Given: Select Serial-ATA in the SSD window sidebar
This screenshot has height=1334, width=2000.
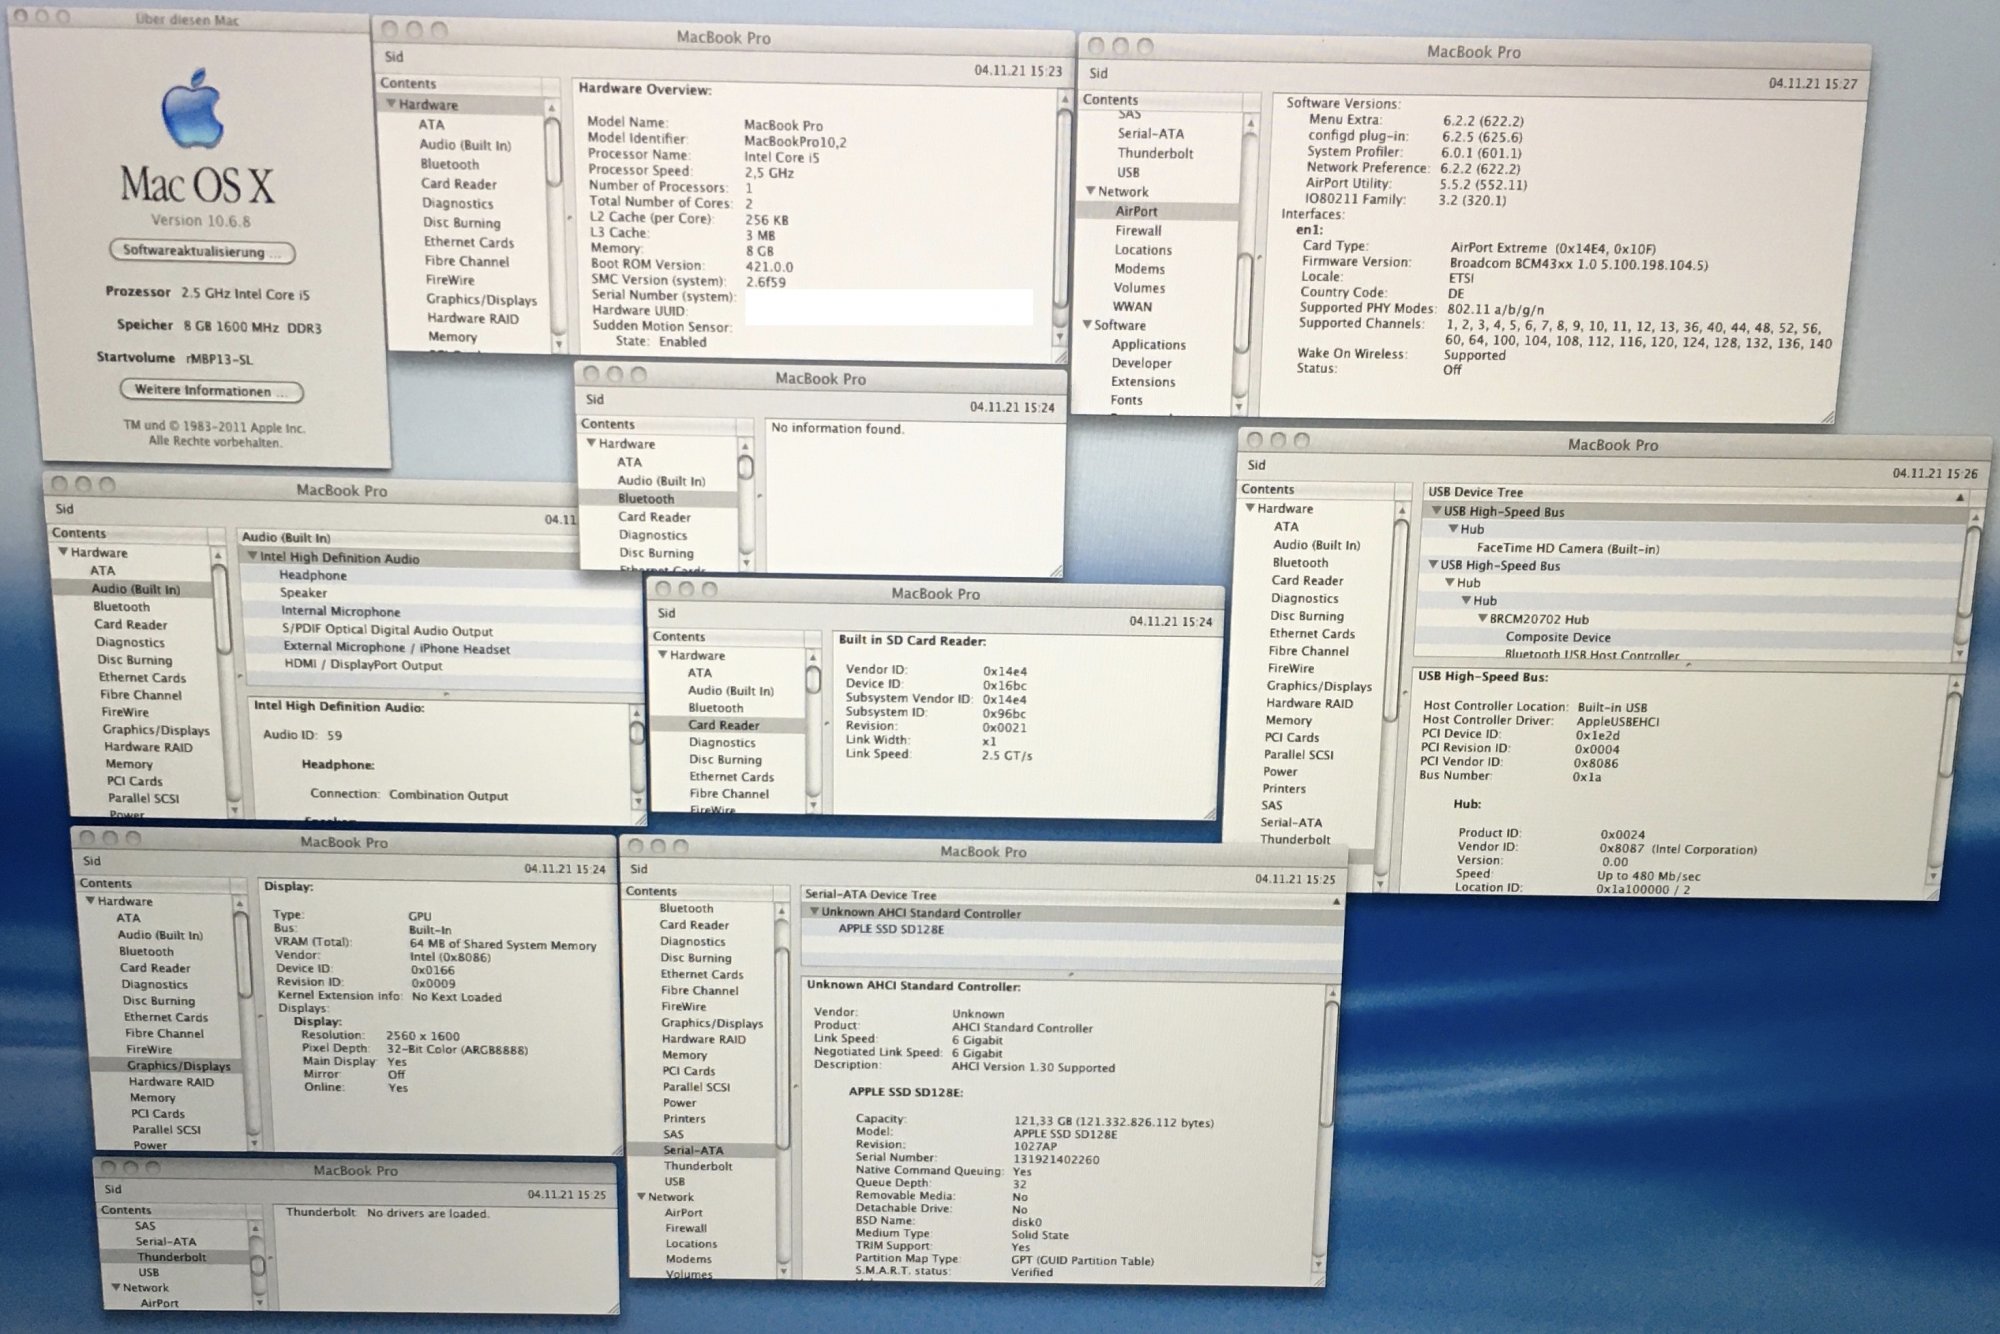Looking at the screenshot, I should click(692, 1150).
